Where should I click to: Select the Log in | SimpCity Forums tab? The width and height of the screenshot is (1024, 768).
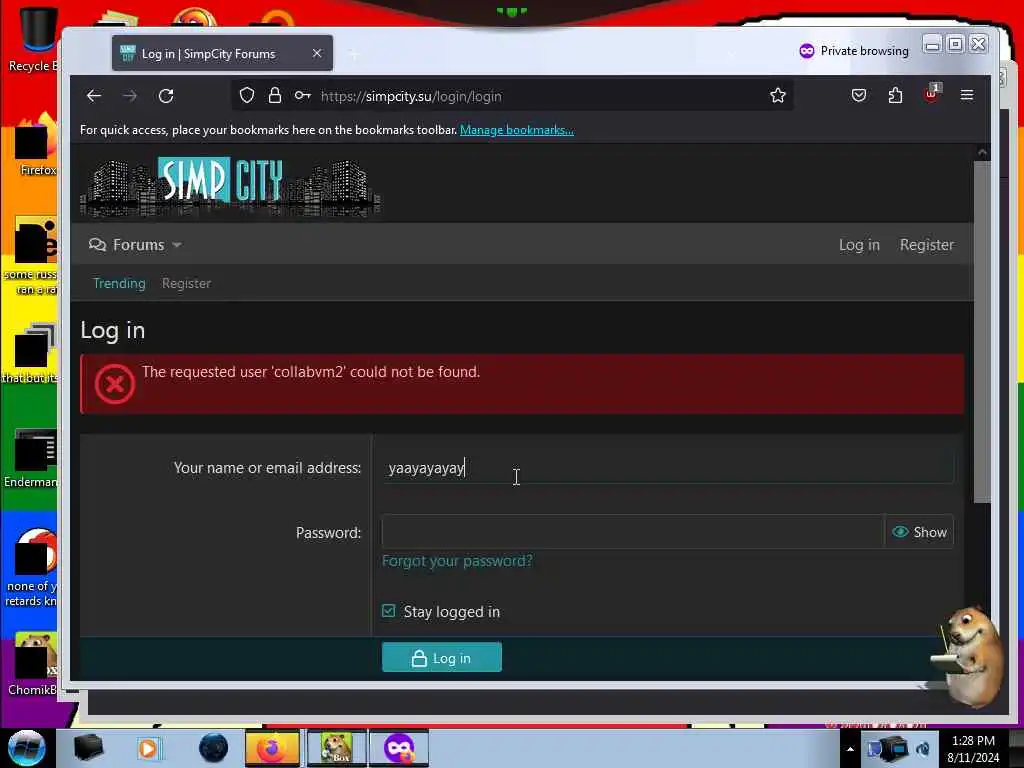(x=222, y=54)
